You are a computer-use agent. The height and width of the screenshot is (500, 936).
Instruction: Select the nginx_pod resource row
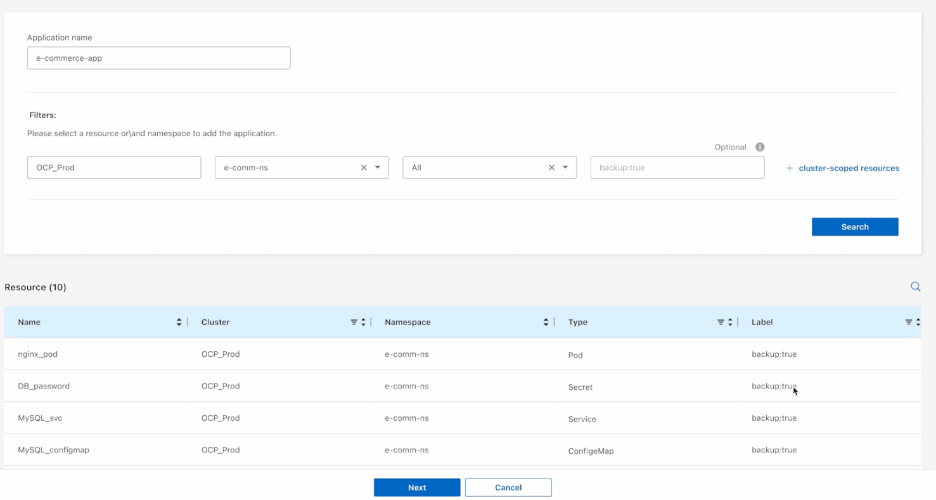click(x=38, y=354)
